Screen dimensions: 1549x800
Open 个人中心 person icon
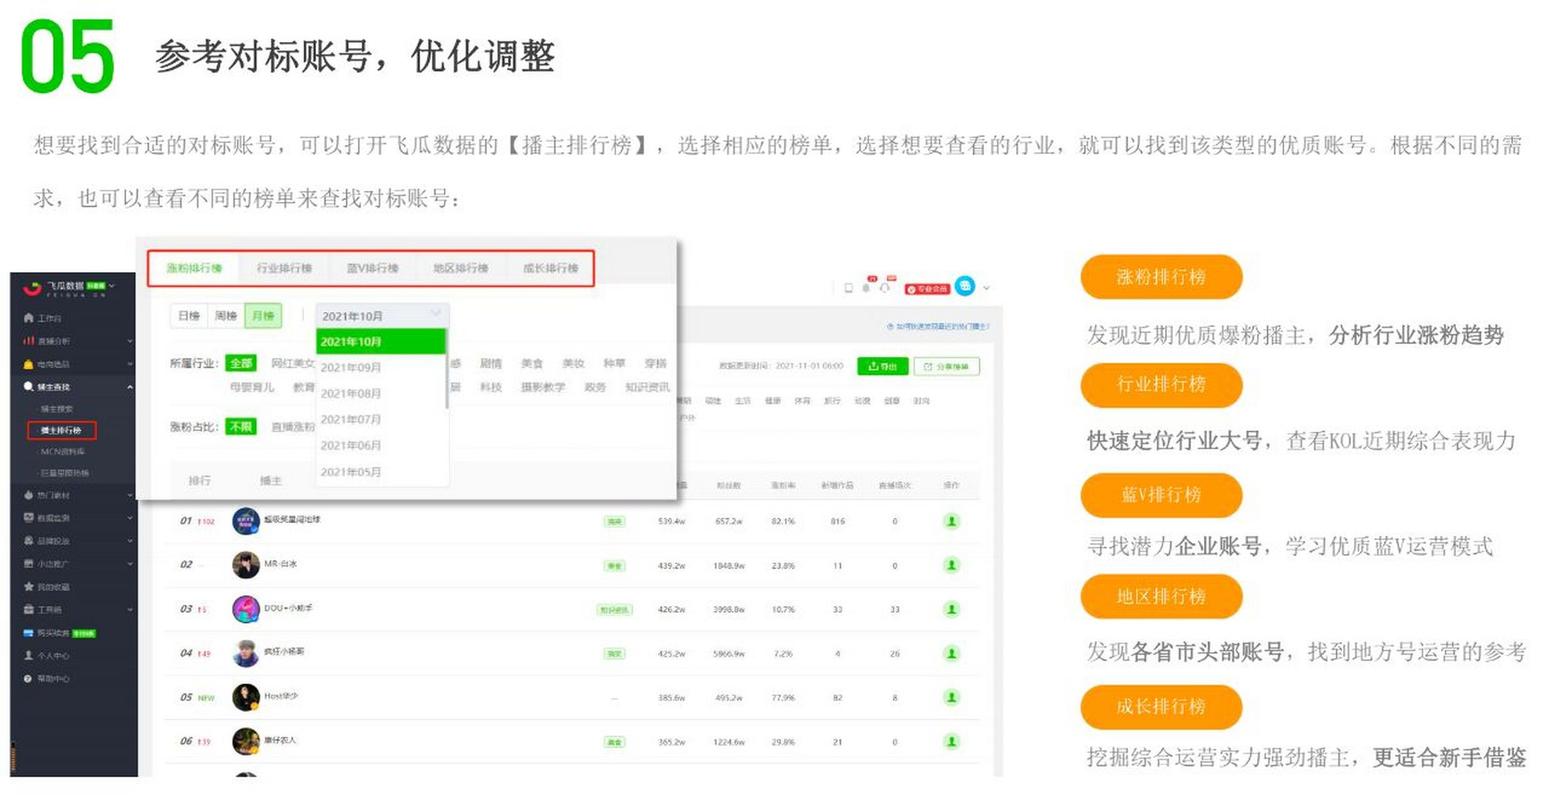tap(28, 656)
